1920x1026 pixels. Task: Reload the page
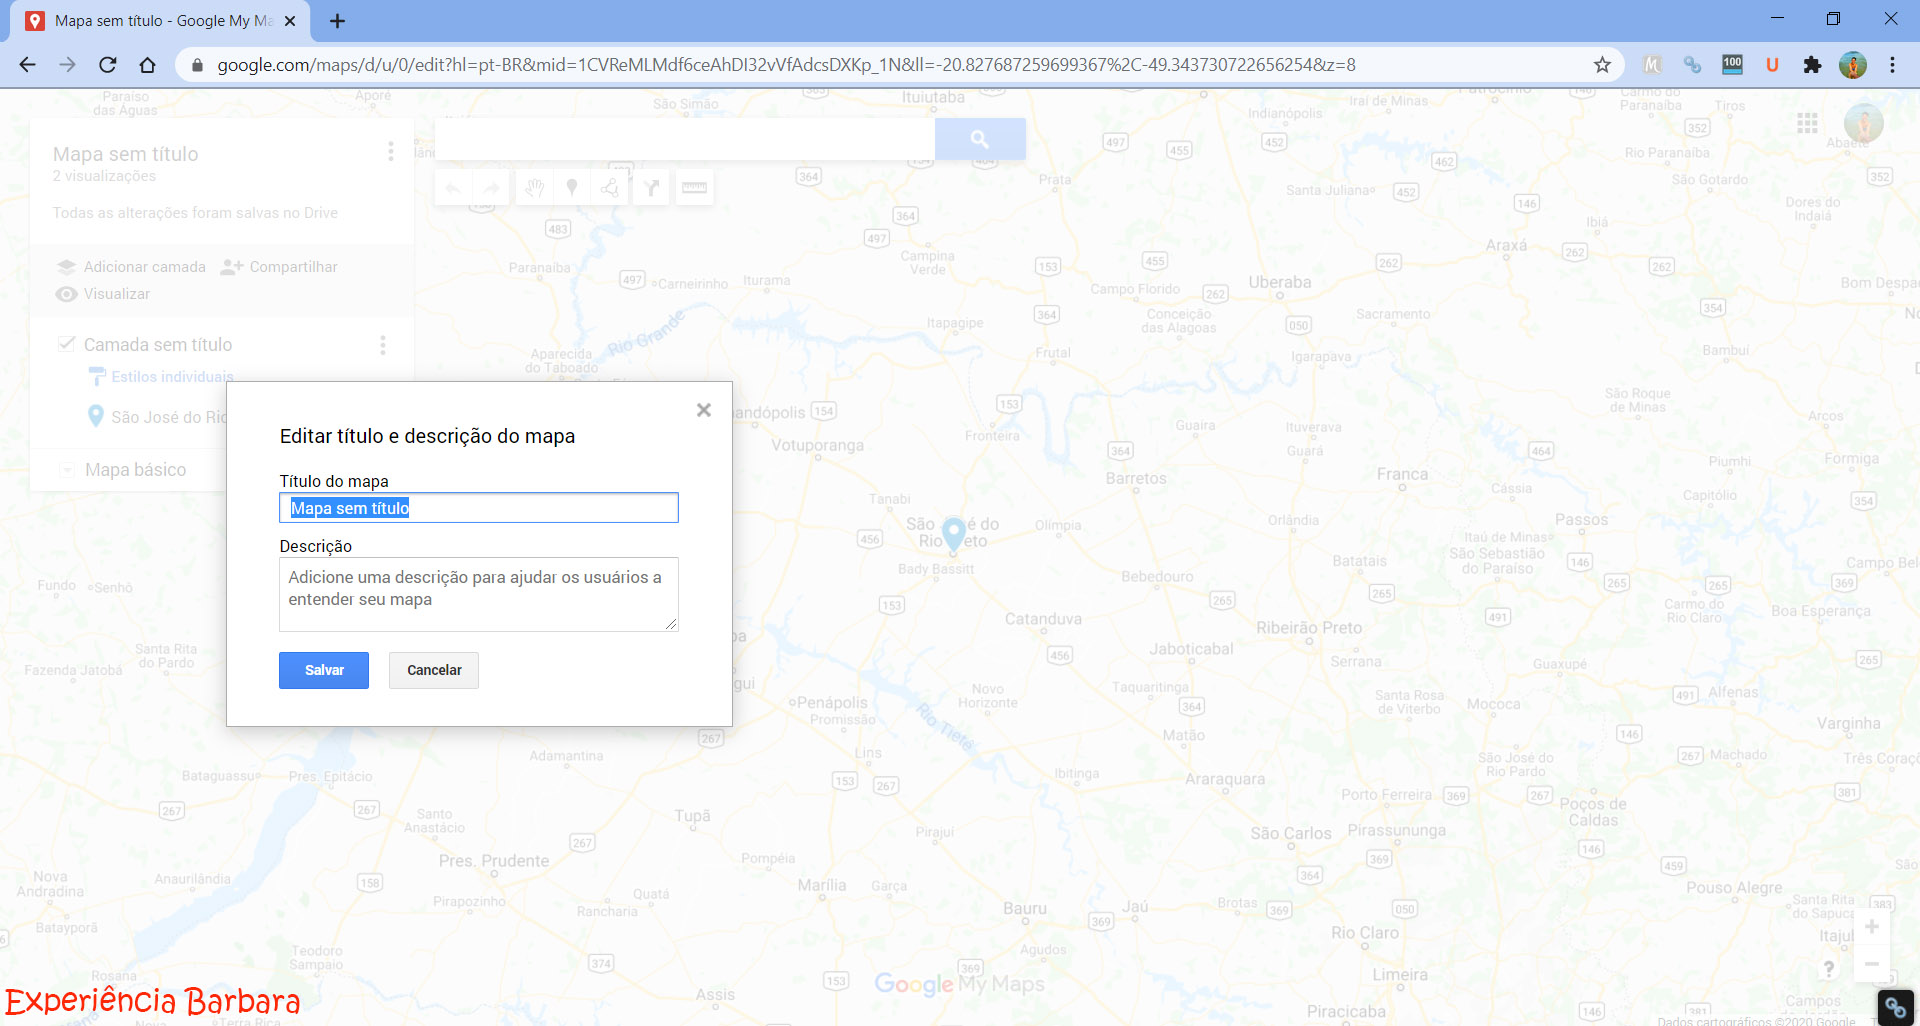tap(108, 65)
